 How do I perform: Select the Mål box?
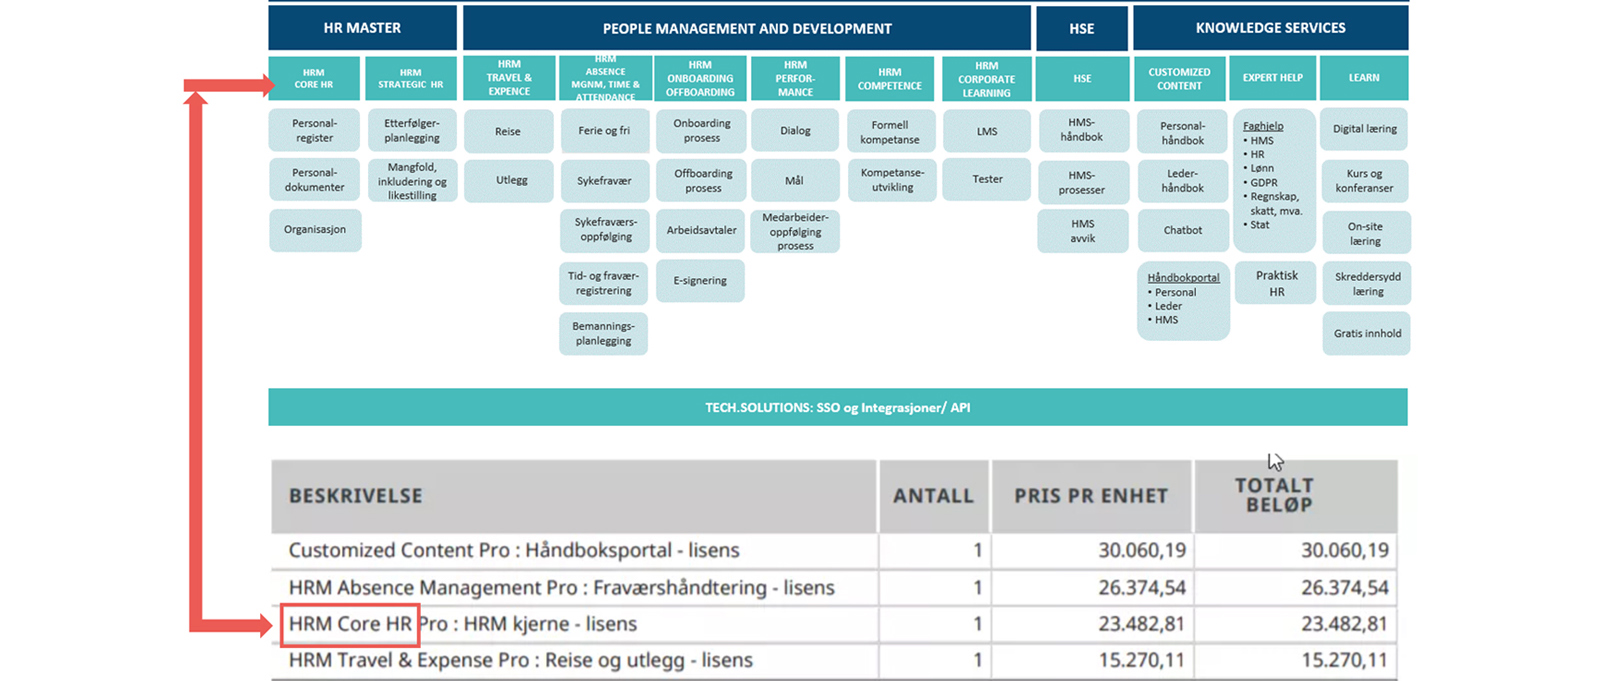[795, 181]
